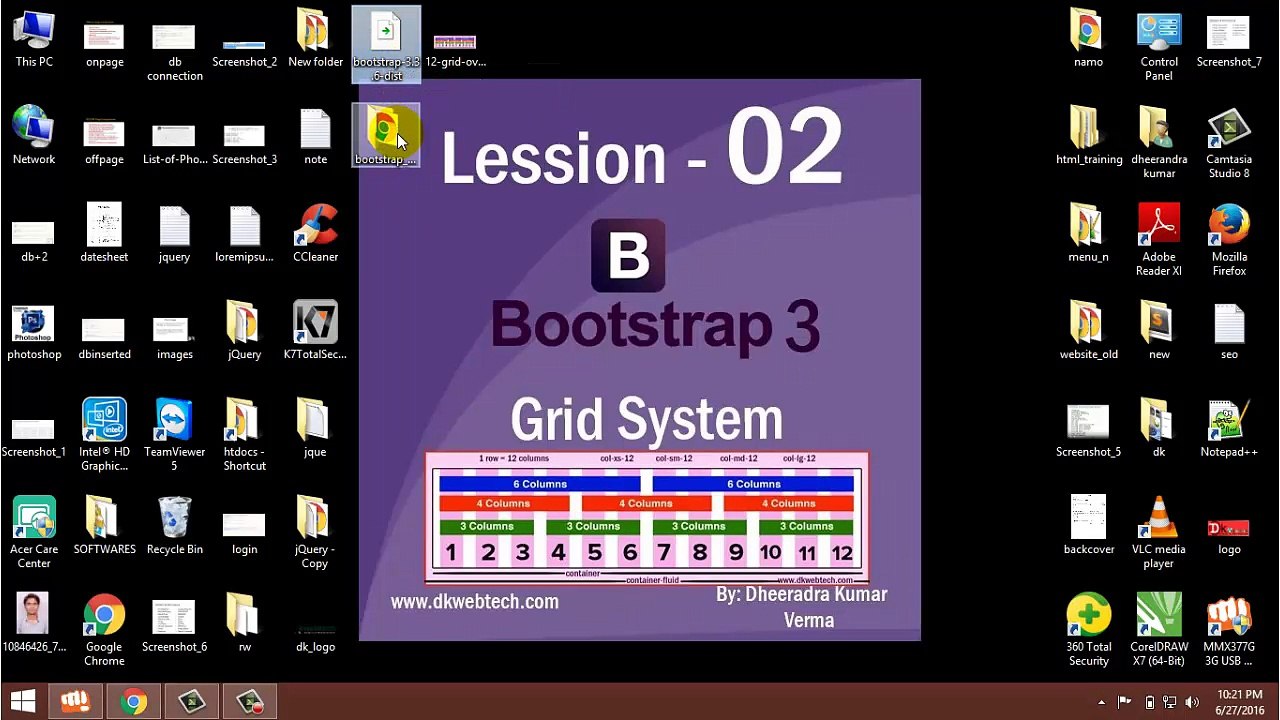Open Chrome from the taskbar
This screenshot has width=1280, height=720.
tap(134, 702)
